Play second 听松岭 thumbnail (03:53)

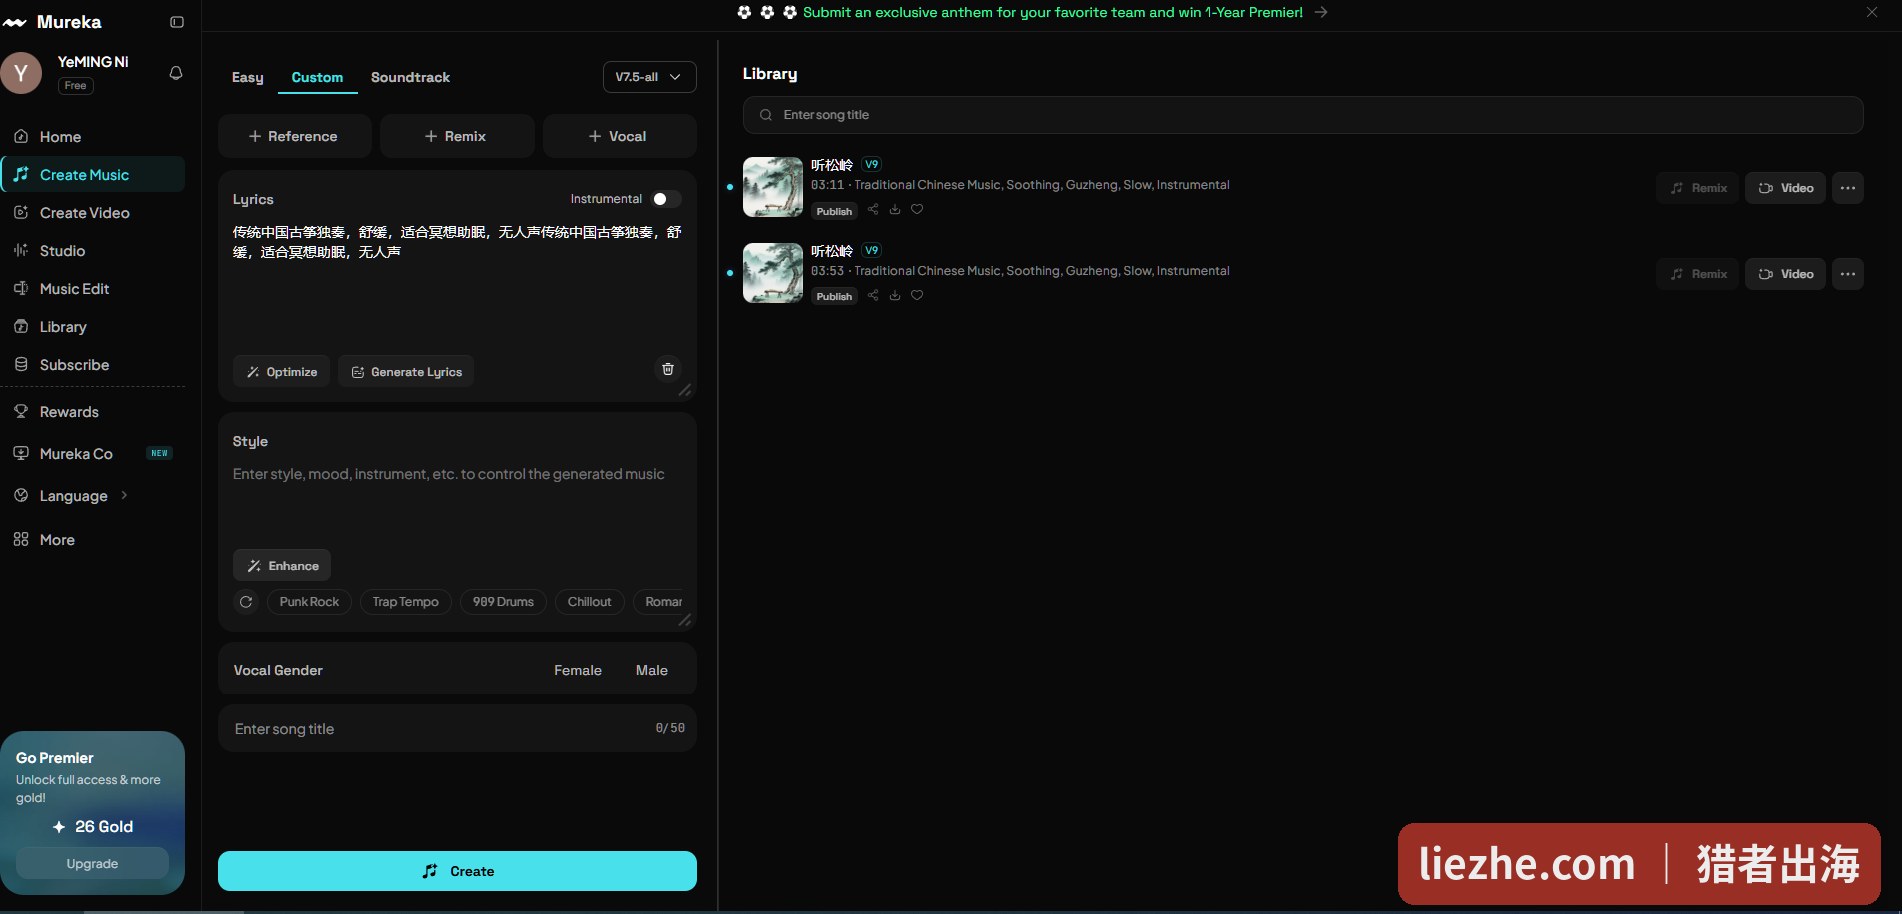click(773, 273)
